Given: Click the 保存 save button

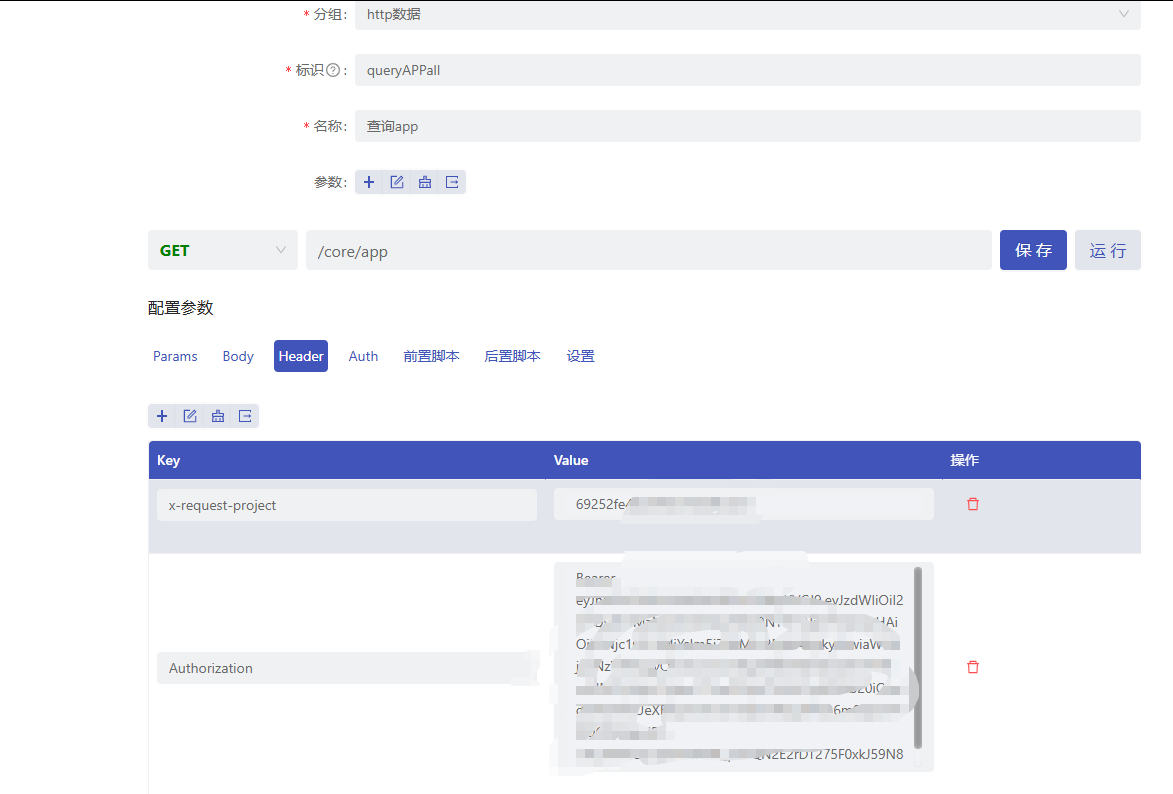Looking at the screenshot, I should tap(1033, 250).
